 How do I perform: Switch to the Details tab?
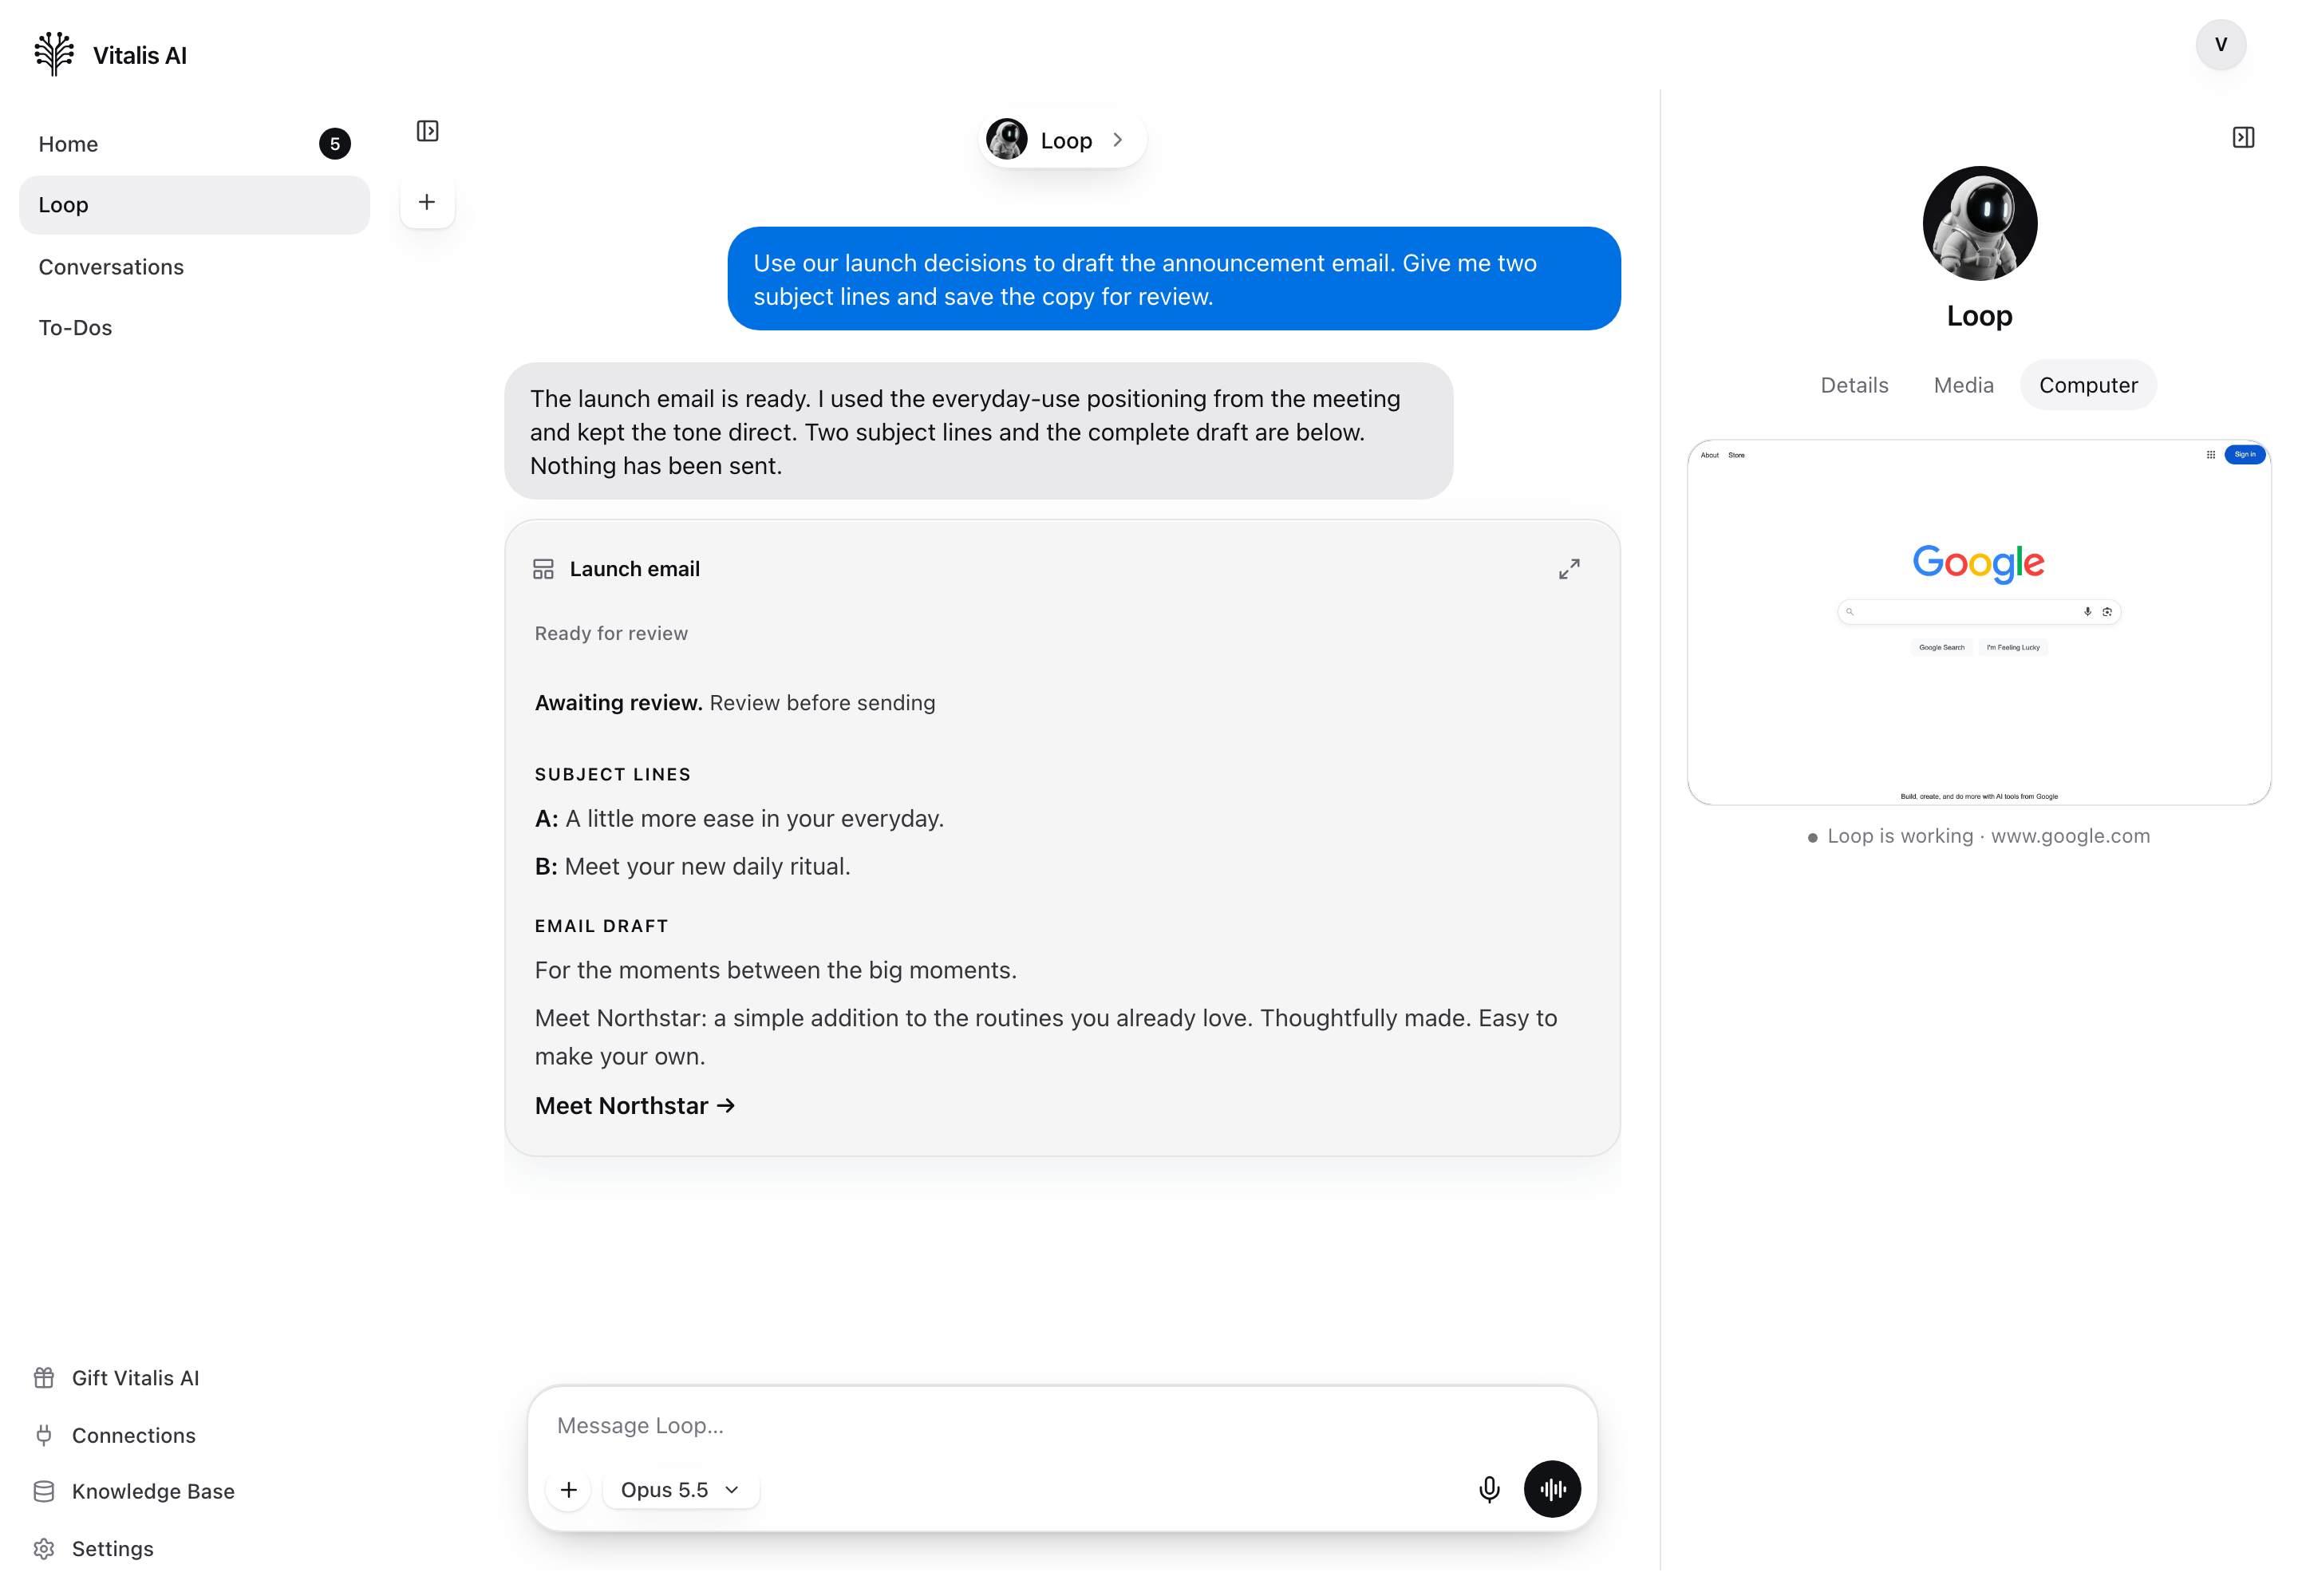tap(1854, 385)
